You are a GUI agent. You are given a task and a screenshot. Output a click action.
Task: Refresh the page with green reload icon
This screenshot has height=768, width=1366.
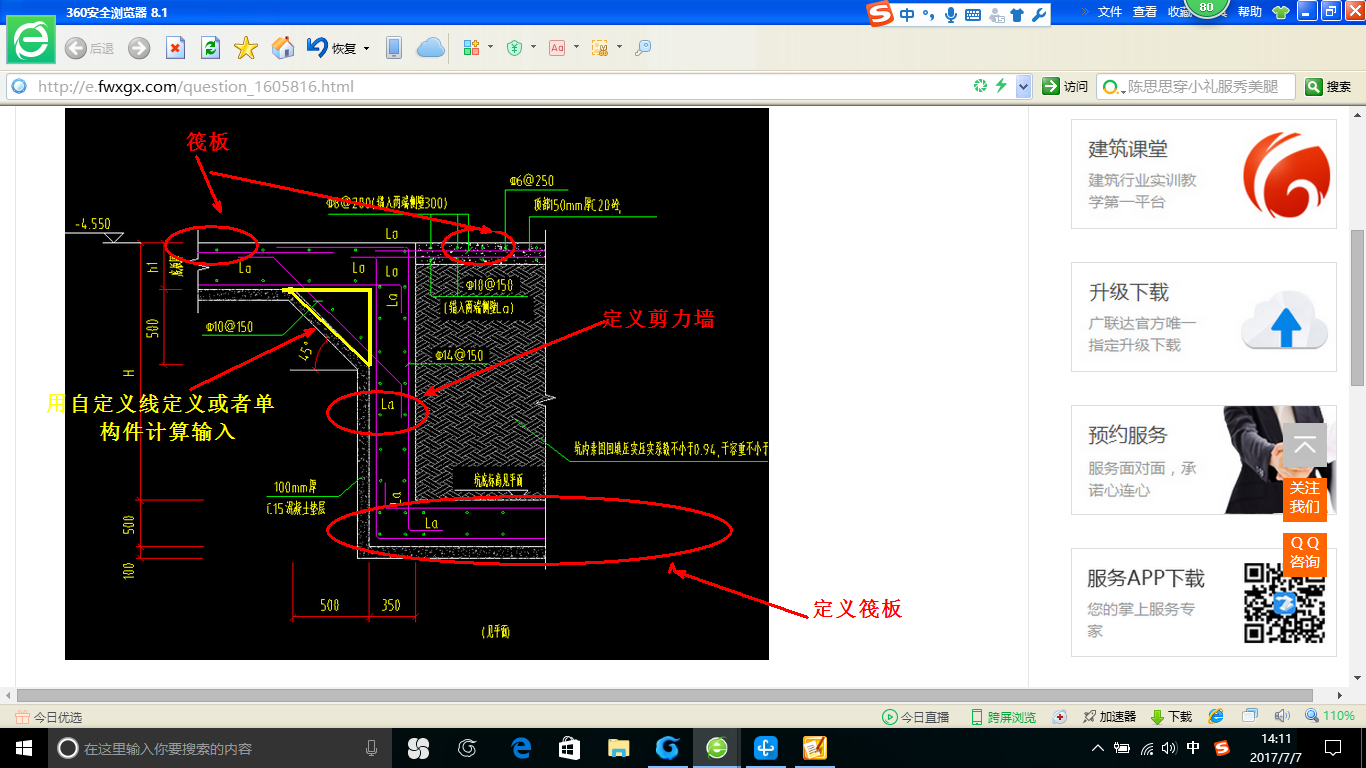tap(210, 48)
